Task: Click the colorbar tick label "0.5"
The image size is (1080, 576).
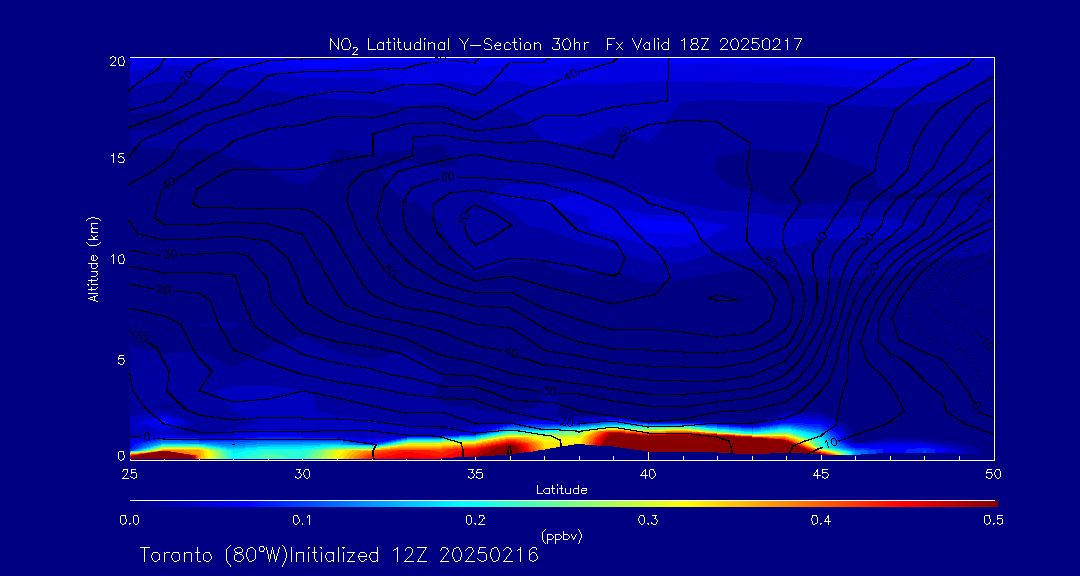Action: 993,522
